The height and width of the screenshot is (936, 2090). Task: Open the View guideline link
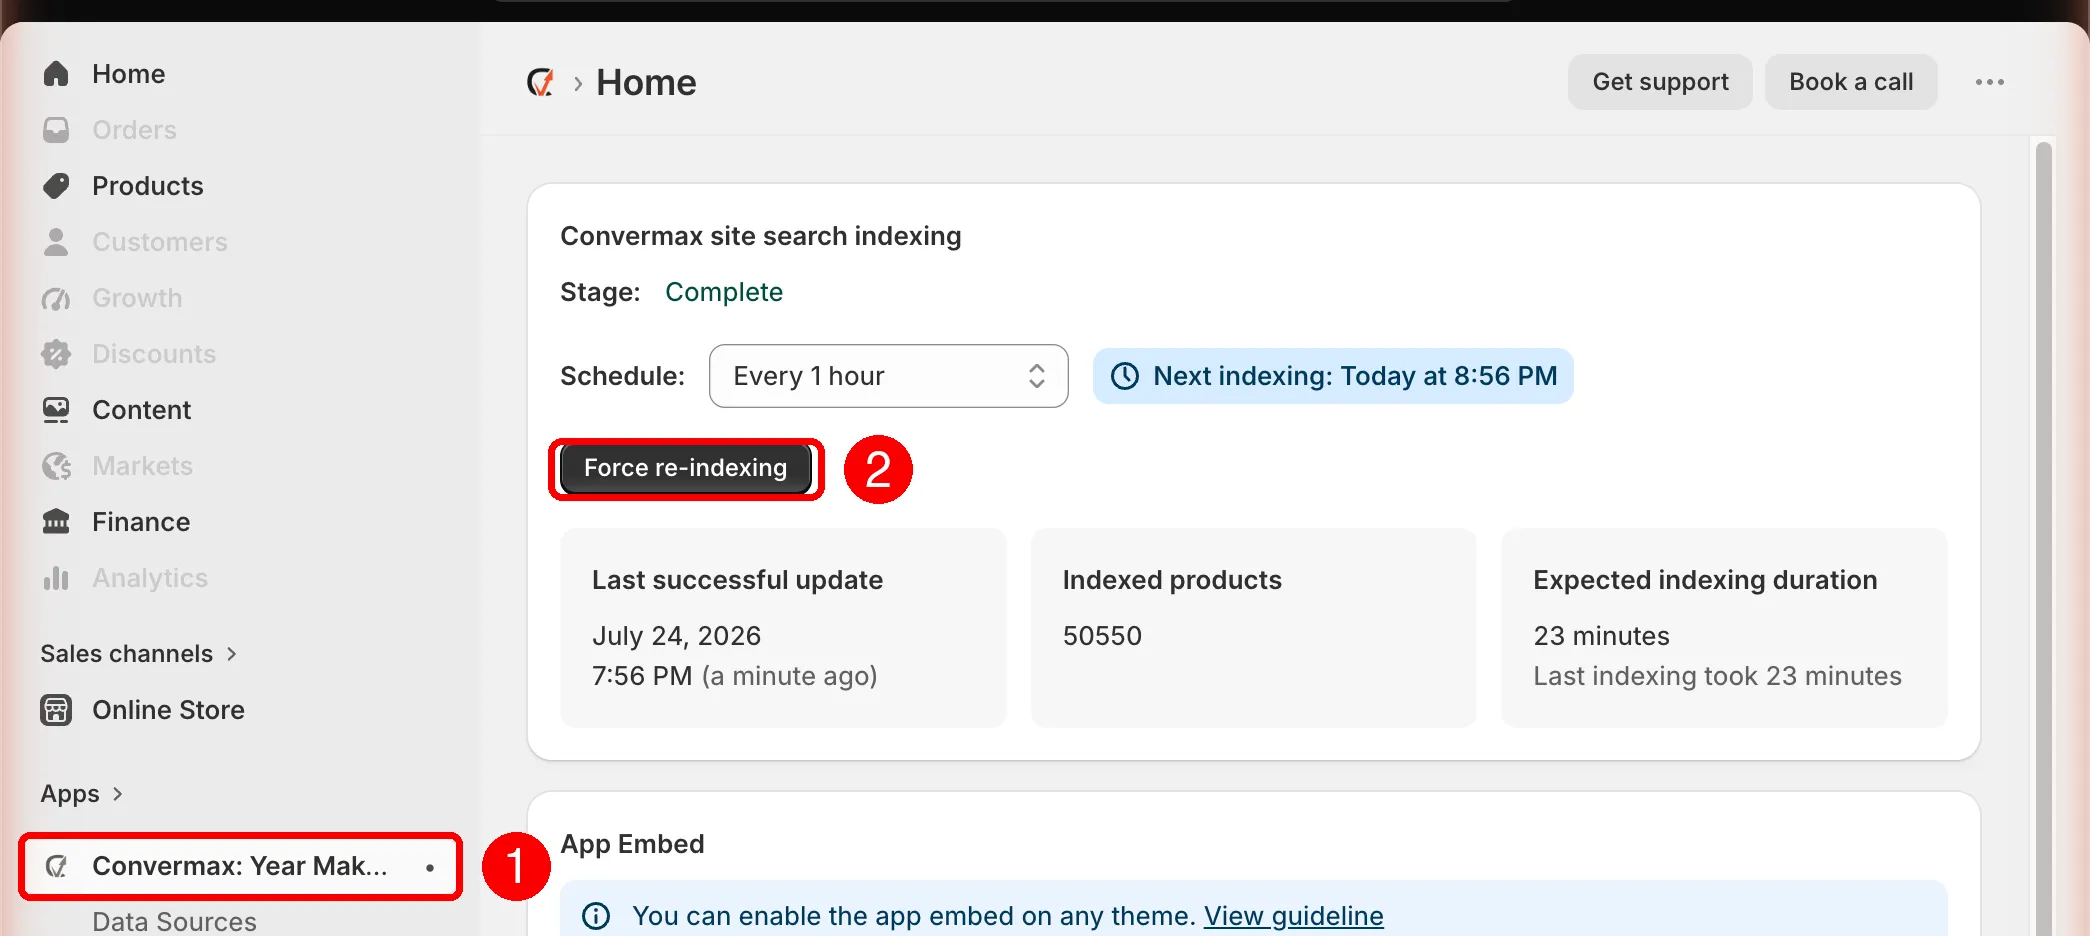click(x=1293, y=916)
